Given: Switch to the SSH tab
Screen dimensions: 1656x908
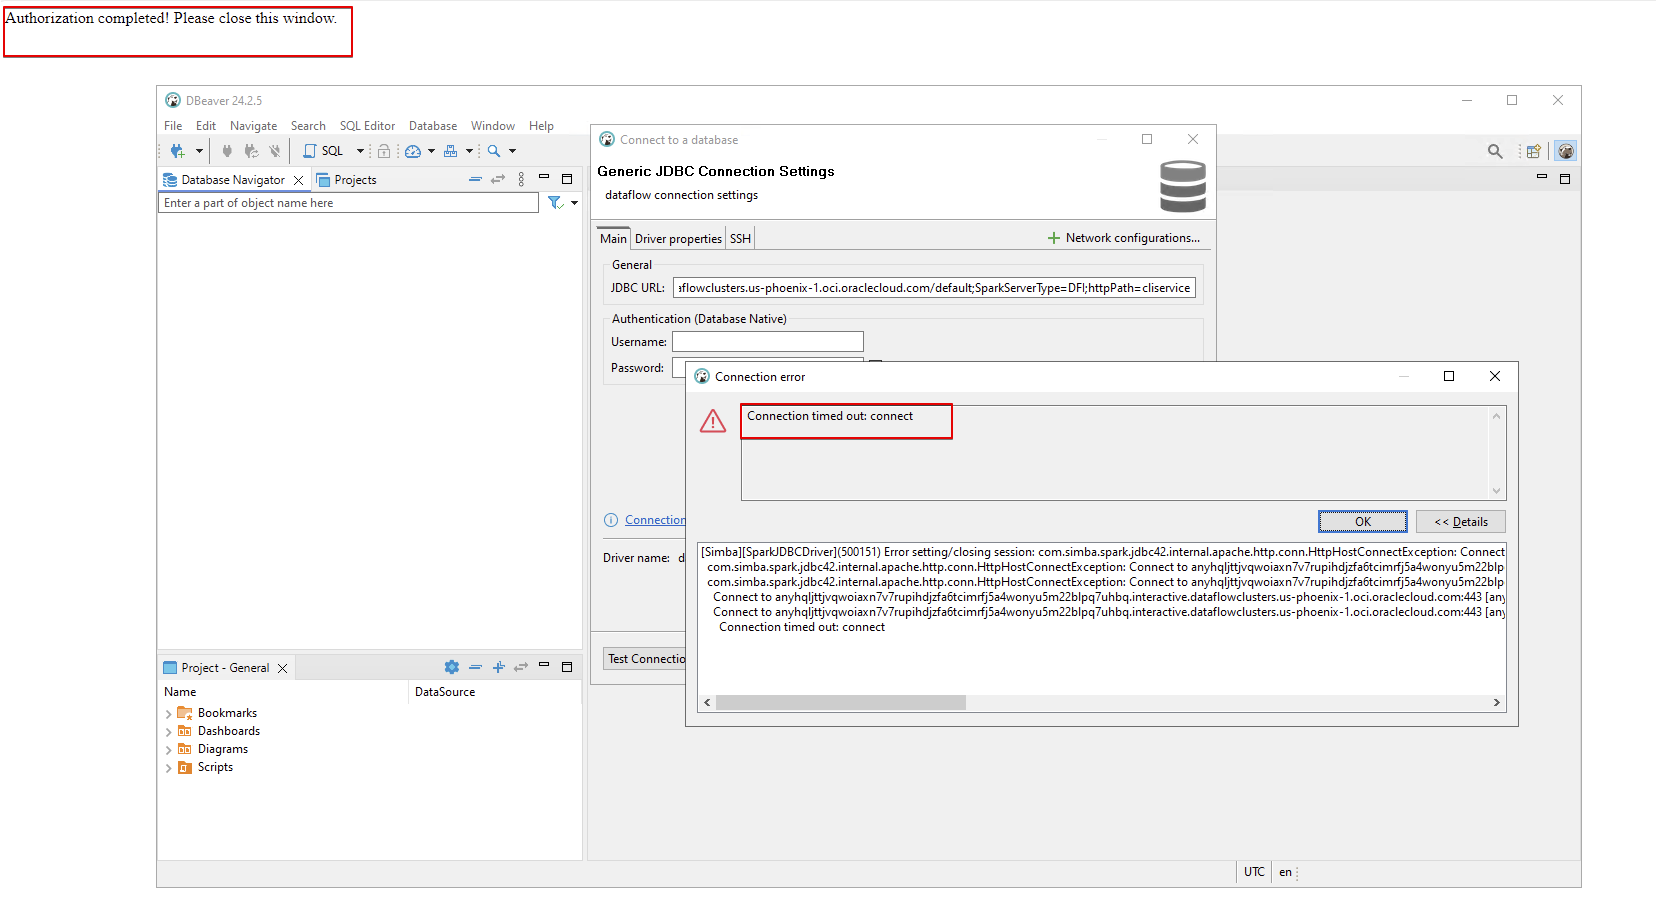Looking at the screenshot, I should (740, 239).
